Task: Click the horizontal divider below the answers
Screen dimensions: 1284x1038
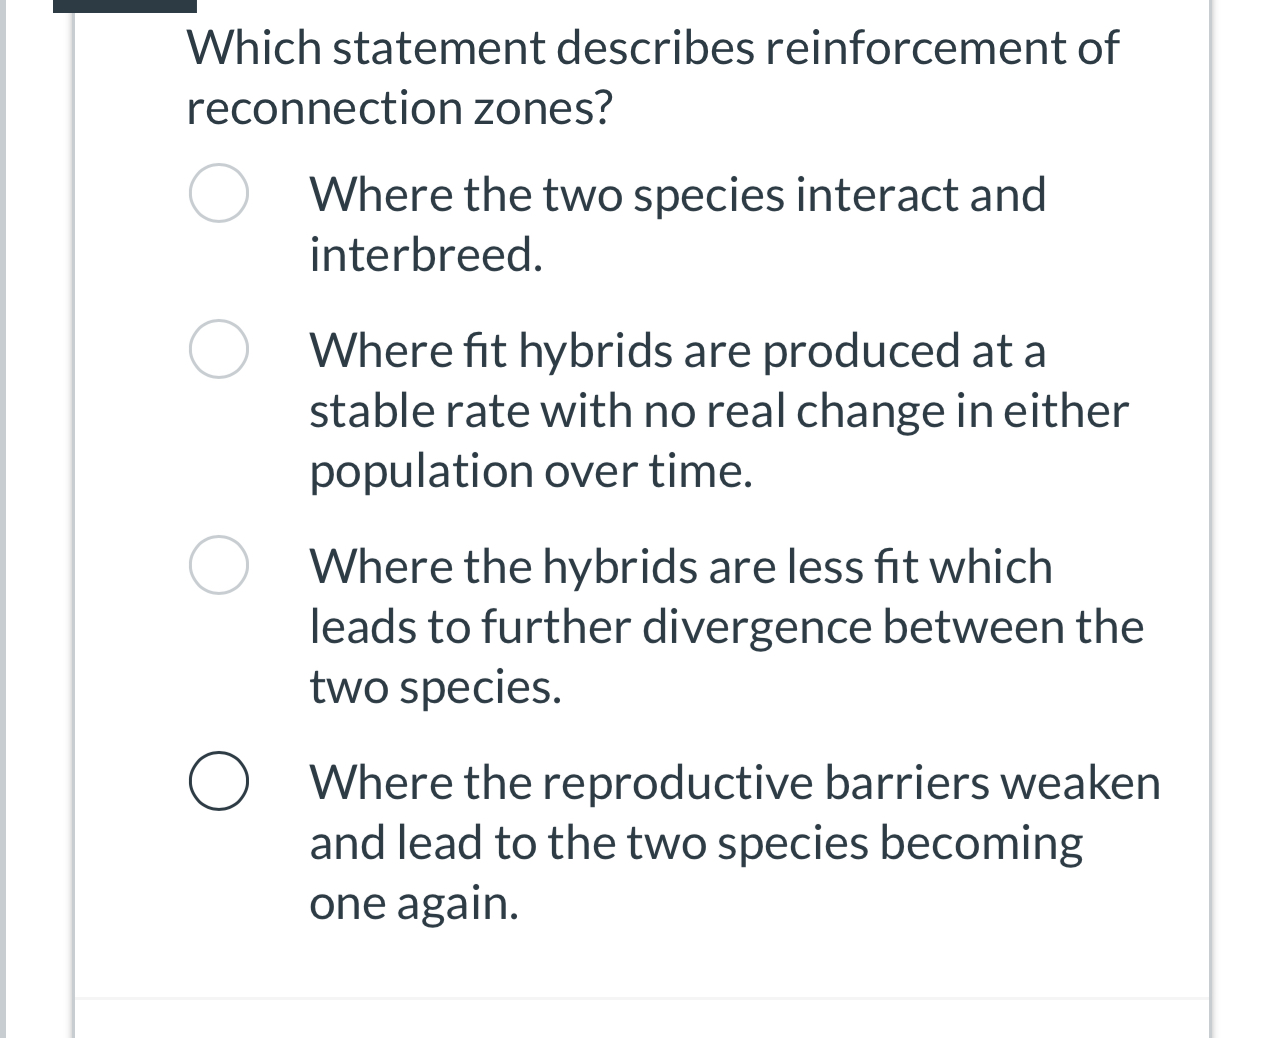Action: (641, 998)
